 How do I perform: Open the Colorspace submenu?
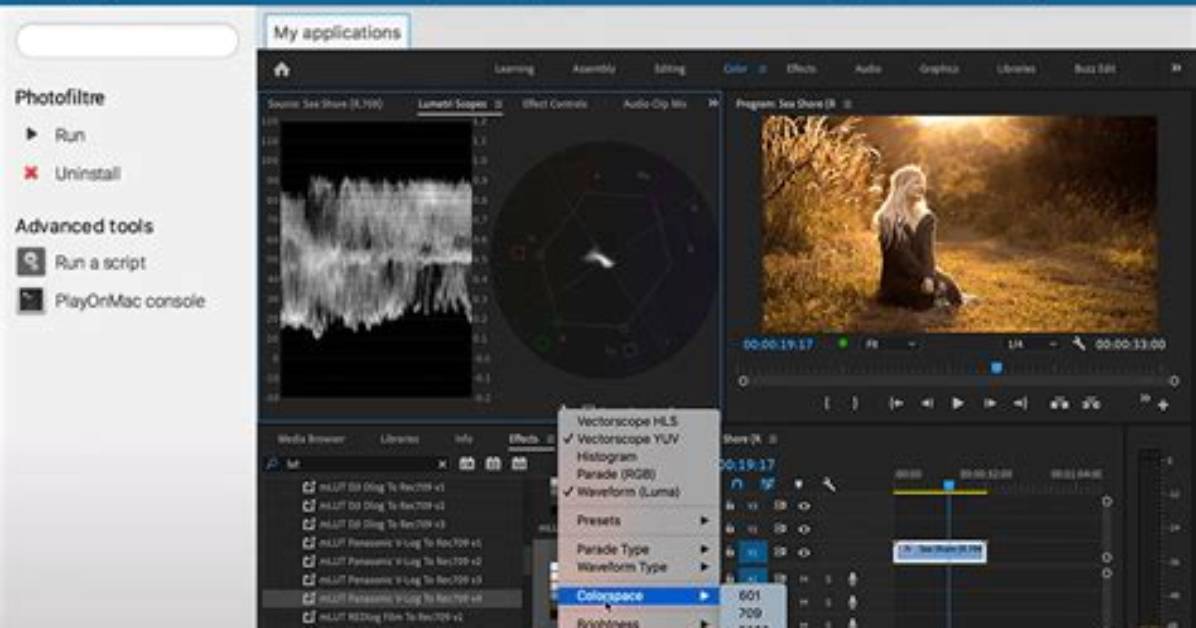point(638,596)
